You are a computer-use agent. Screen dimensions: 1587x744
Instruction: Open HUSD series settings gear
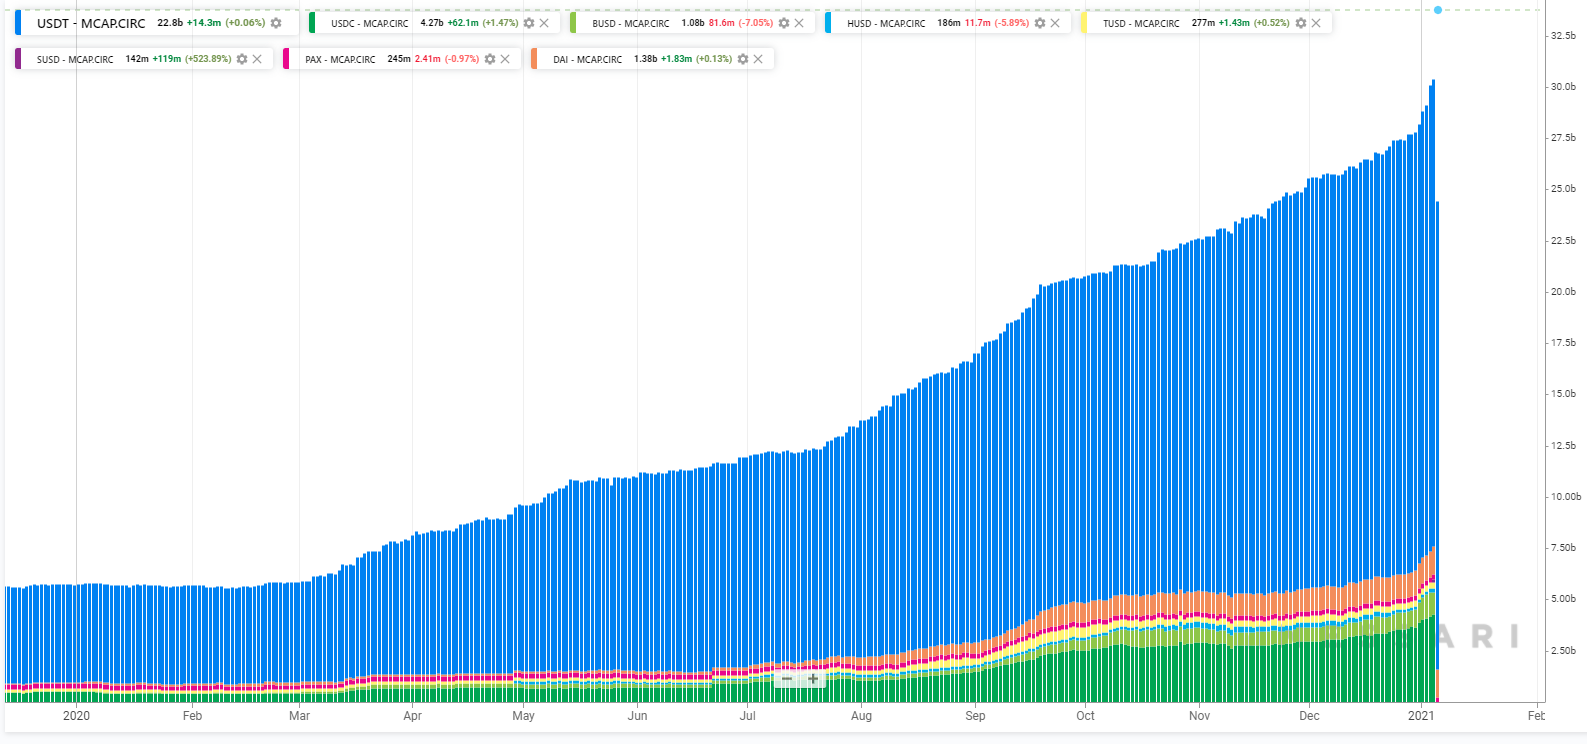[x=1040, y=23]
